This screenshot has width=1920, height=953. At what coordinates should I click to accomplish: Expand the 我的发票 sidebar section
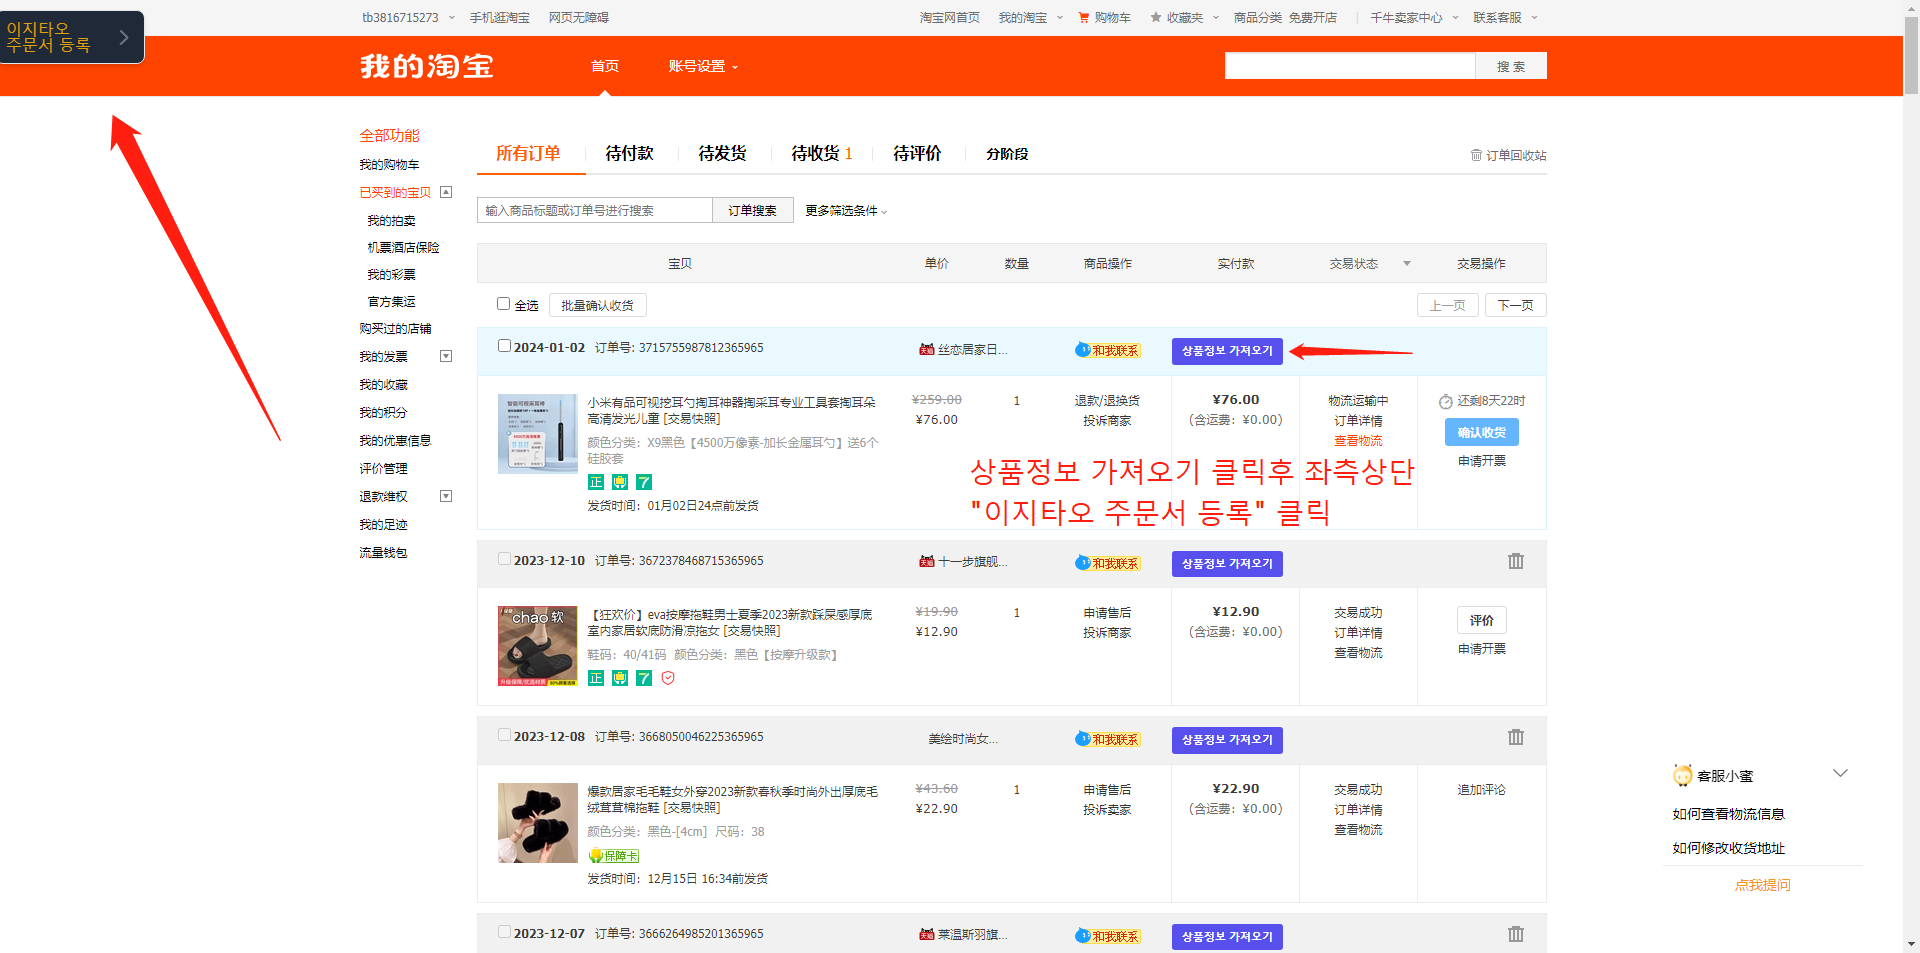(x=446, y=356)
